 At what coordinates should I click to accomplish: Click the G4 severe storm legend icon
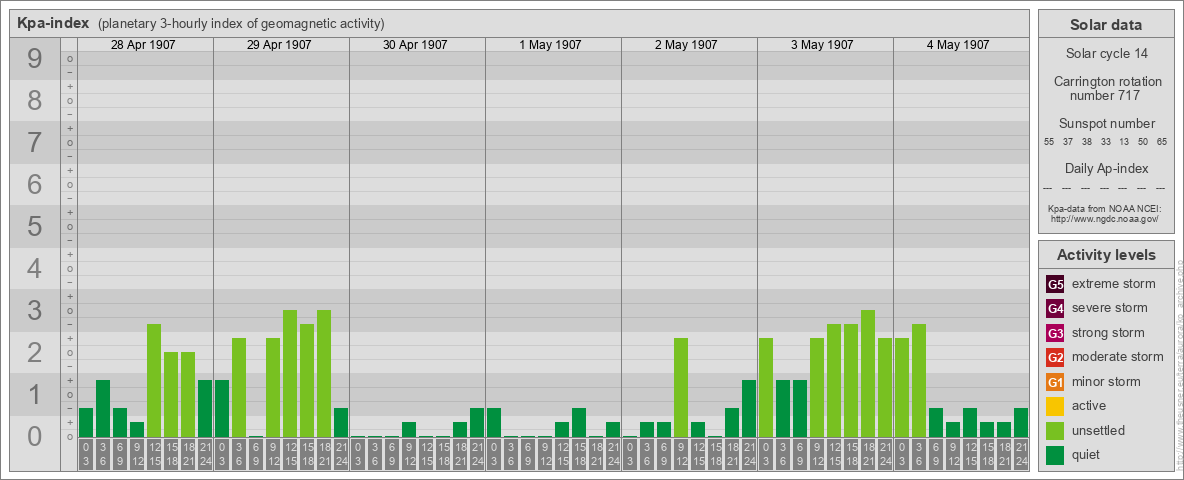tap(1055, 309)
